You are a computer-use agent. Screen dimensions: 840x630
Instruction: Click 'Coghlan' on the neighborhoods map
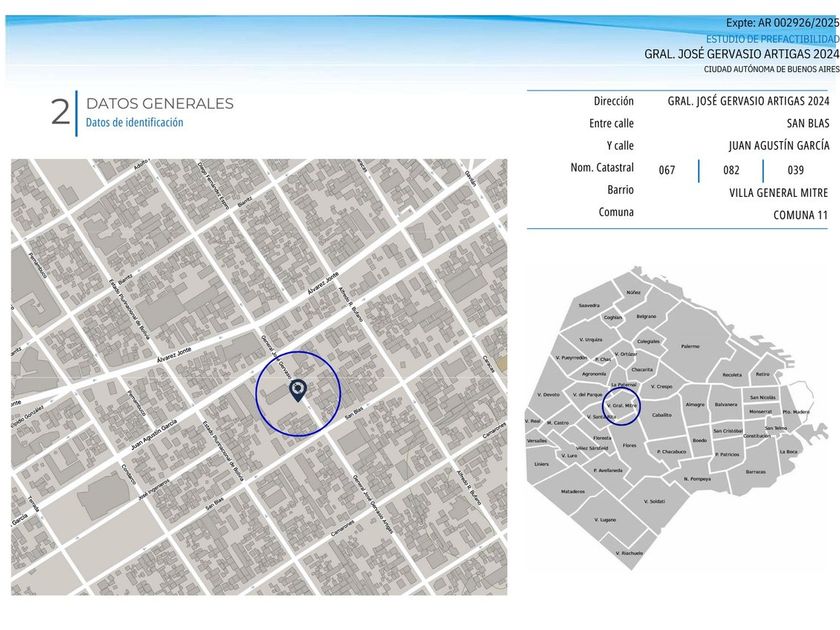(612, 317)
